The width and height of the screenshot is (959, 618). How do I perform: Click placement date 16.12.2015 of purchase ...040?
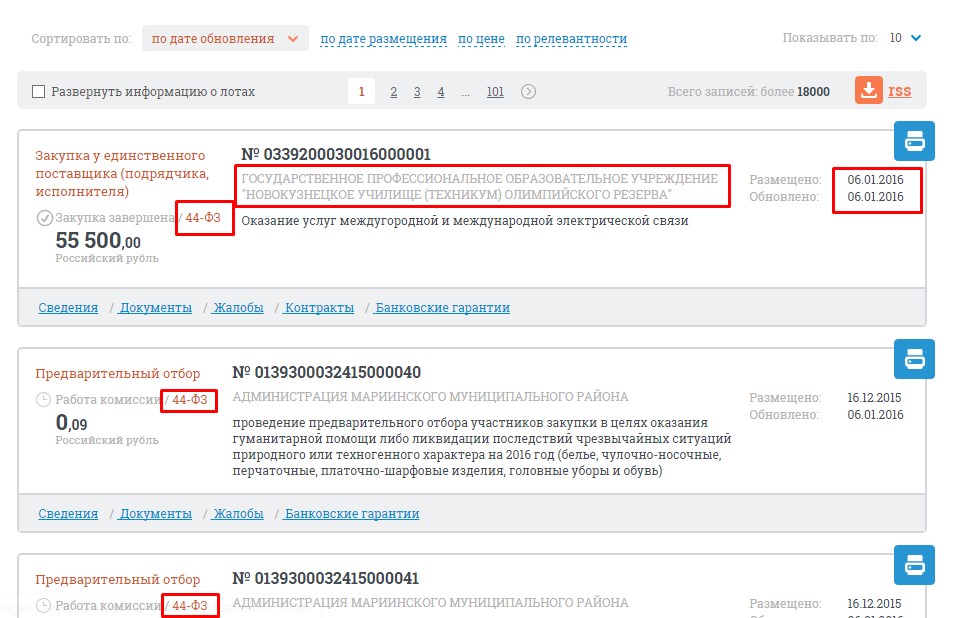click(874, 398)
